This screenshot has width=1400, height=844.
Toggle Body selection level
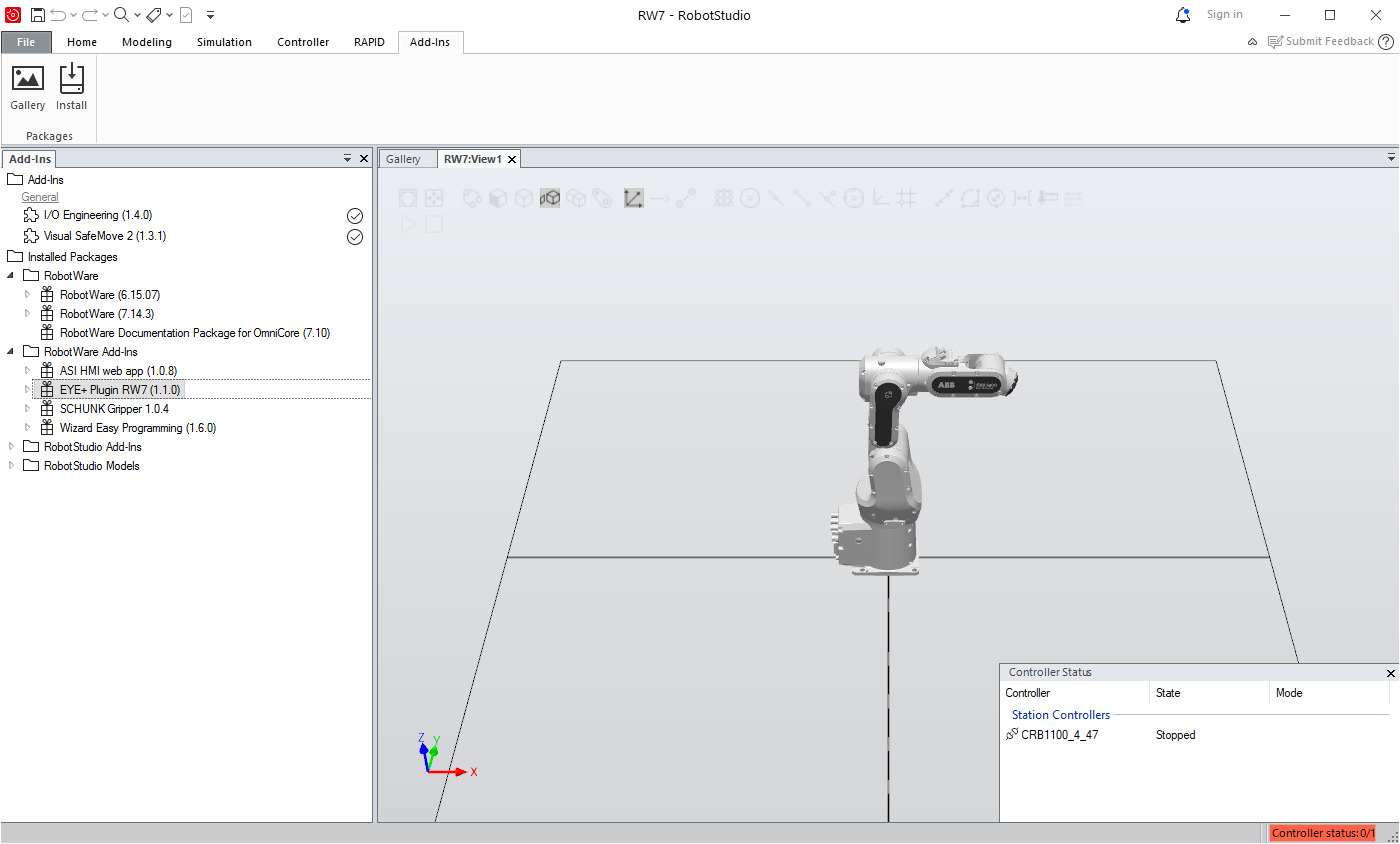coord(524,198)
